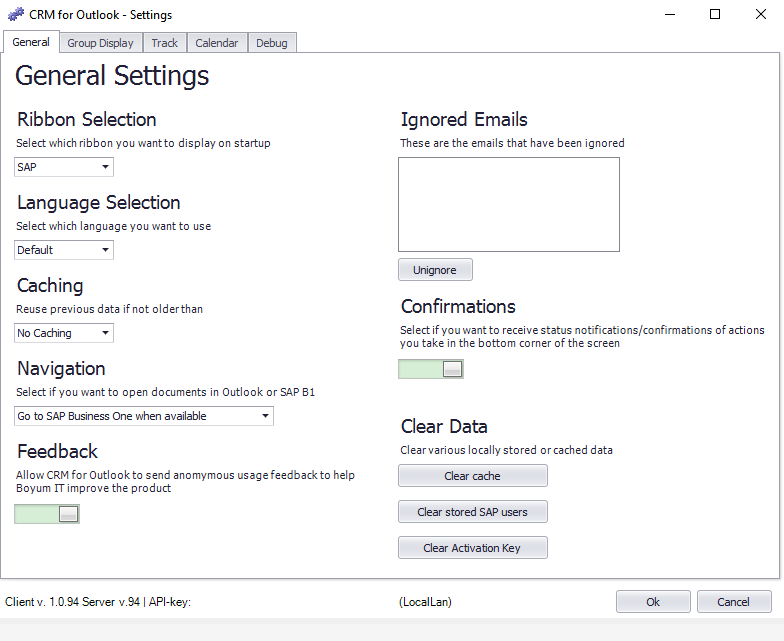The height and width of the screenshot is (641, 784).
Task: Switch to the Calendar tab
Action: pos(216,43)
